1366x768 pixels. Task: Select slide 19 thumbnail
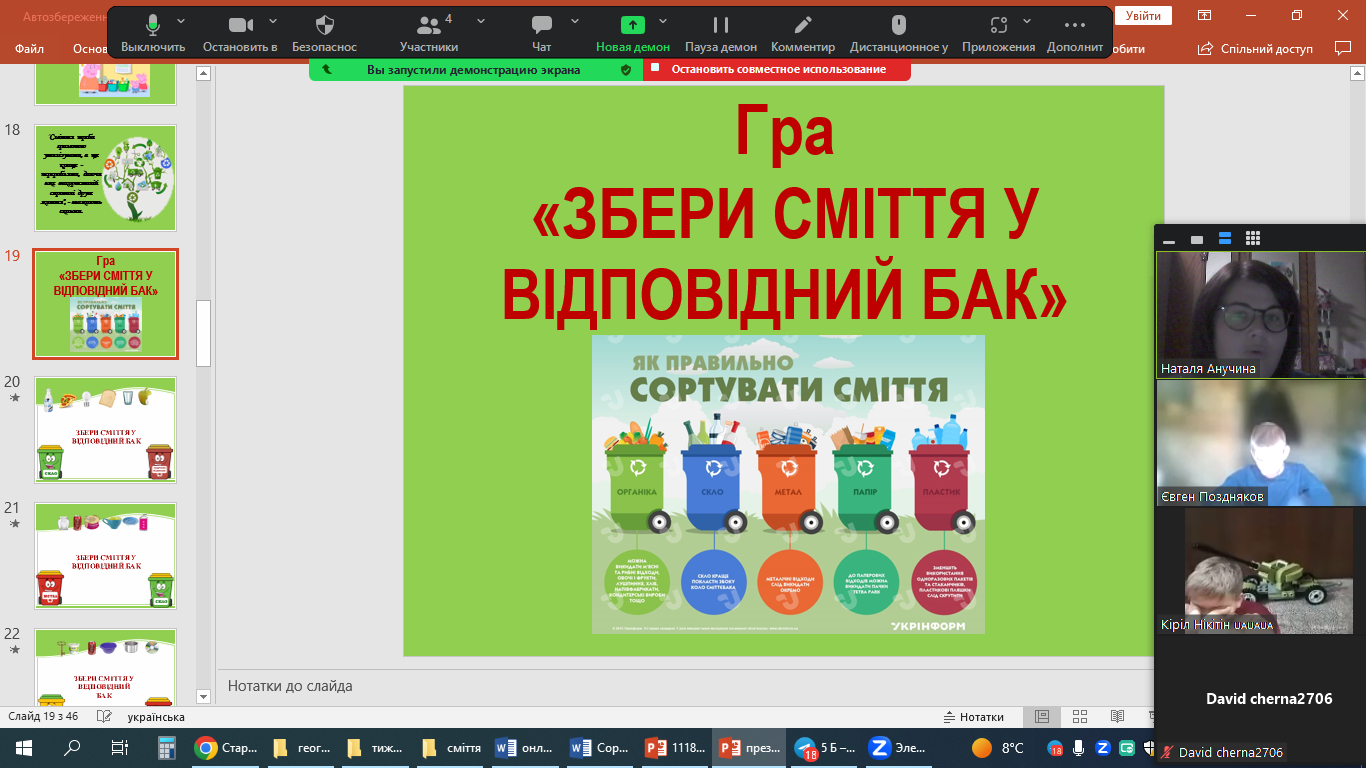pyautogui.click(x=106, y=304)
